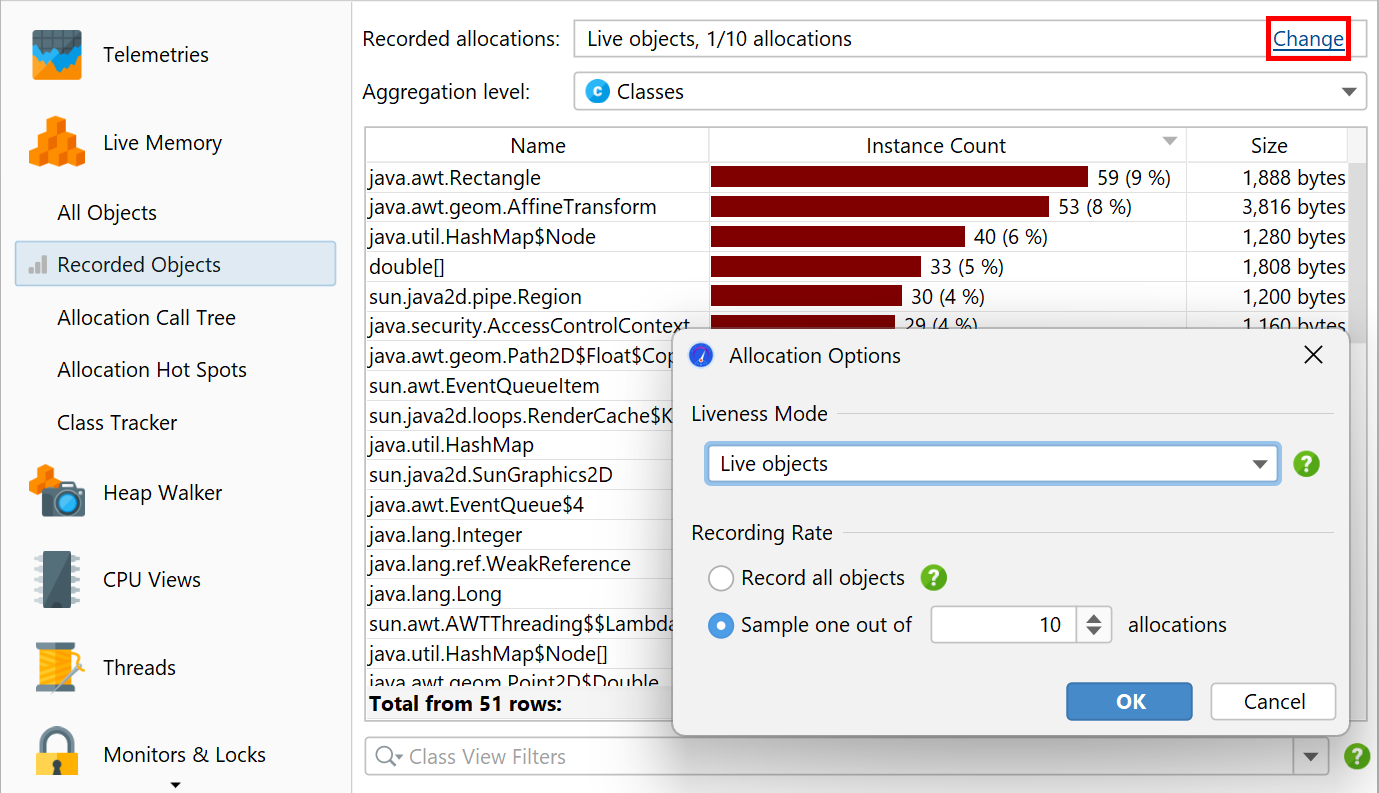Confirm with the OK button
This screenshot has width=1379, height=793.
[1129, 702]
